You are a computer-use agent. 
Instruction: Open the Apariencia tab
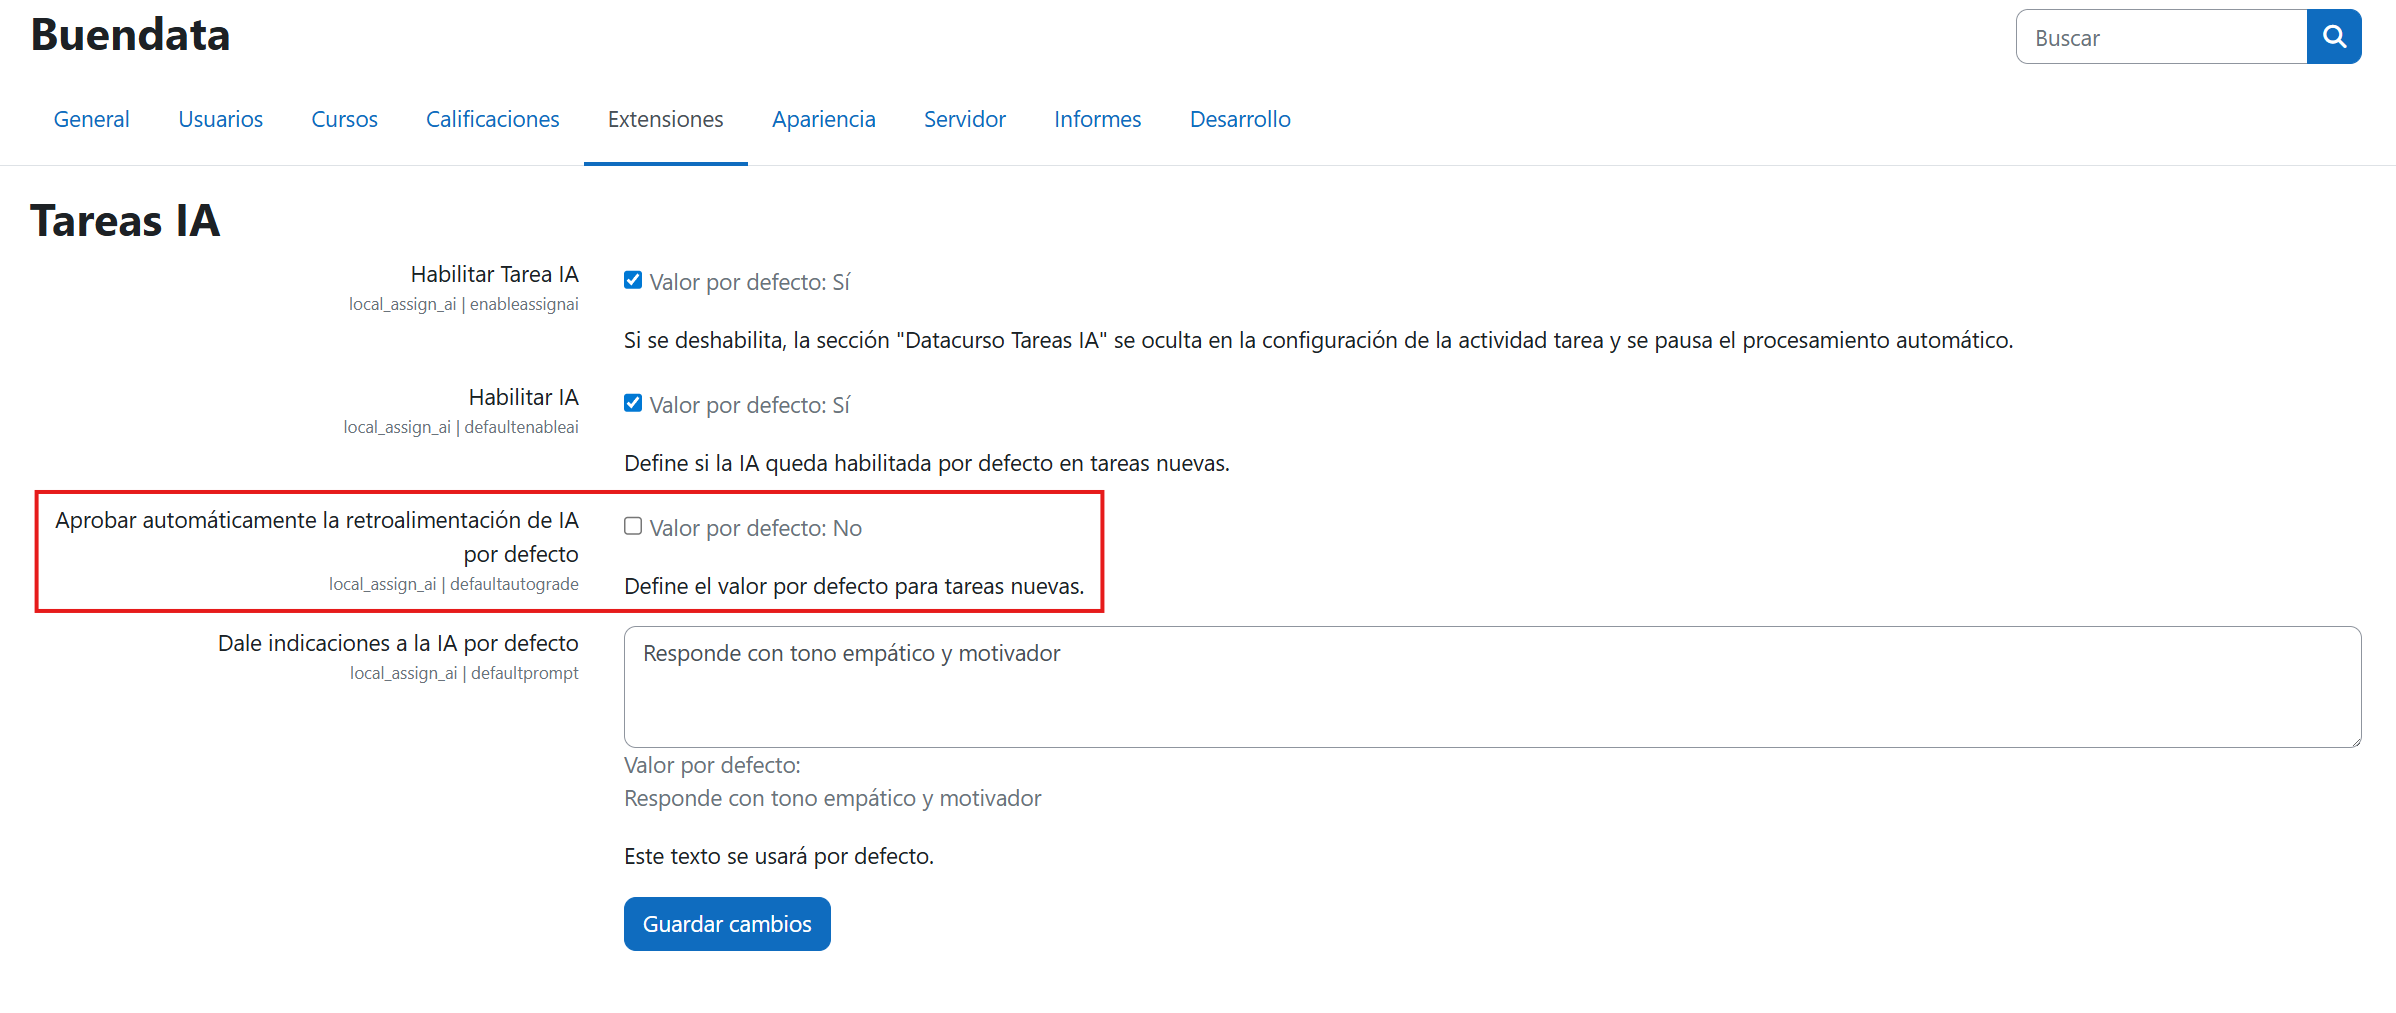823,119
